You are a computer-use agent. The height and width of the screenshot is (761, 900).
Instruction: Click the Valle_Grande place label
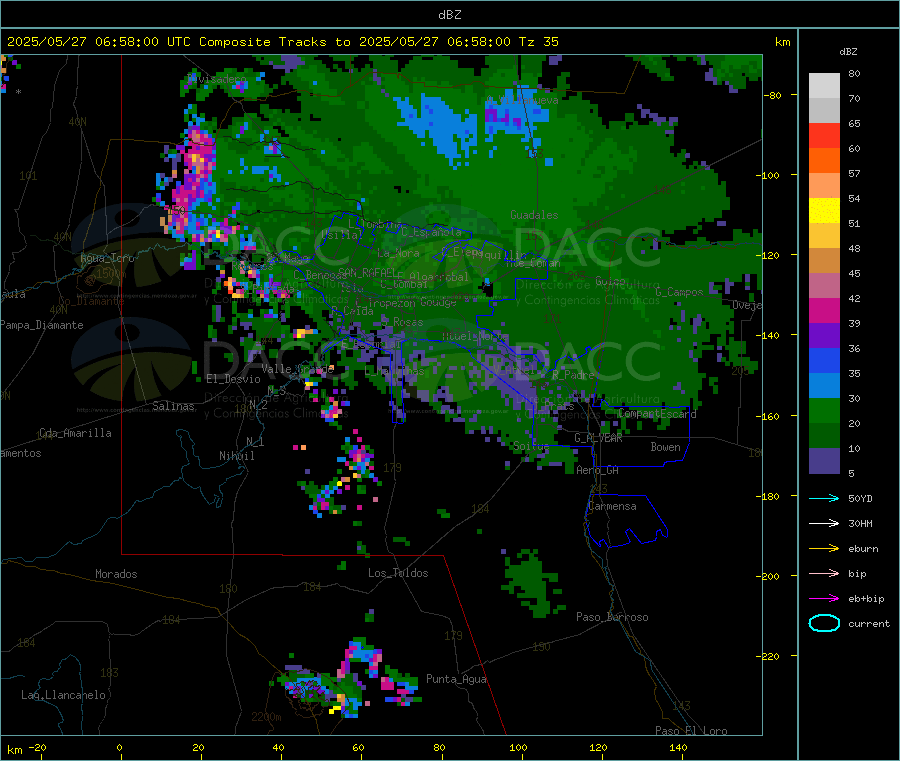pos(298,369)
